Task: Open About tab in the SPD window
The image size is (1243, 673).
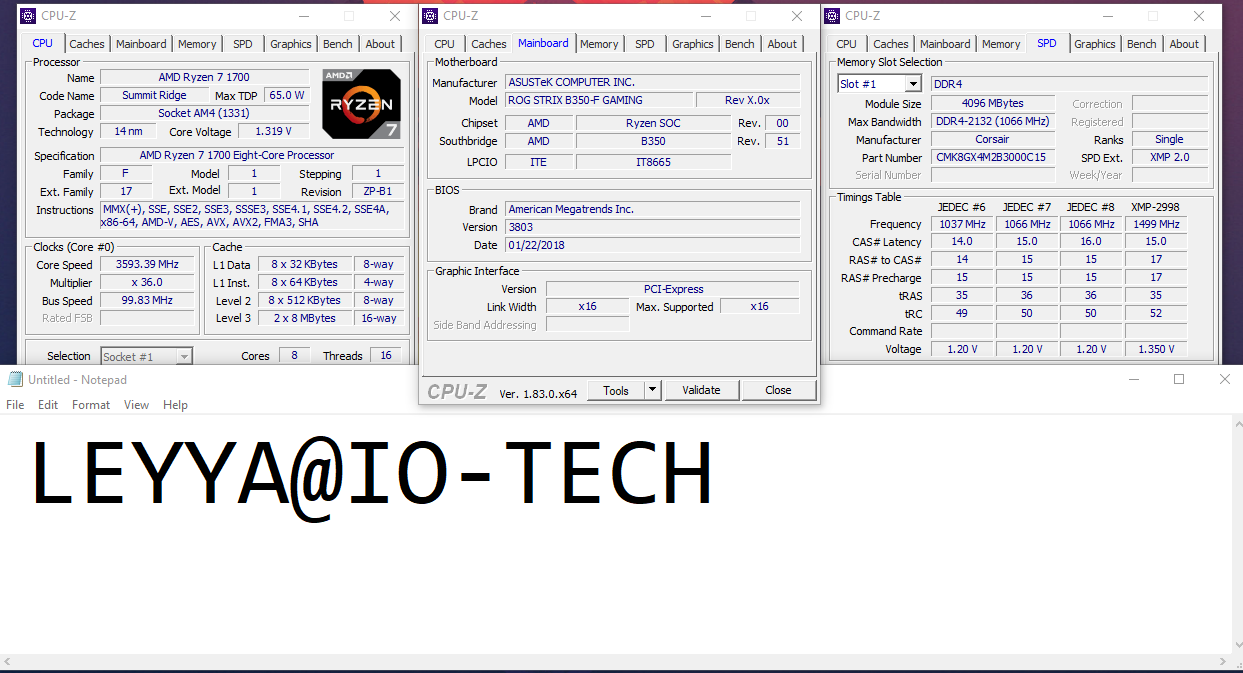Action: [x=1184, y=44]
